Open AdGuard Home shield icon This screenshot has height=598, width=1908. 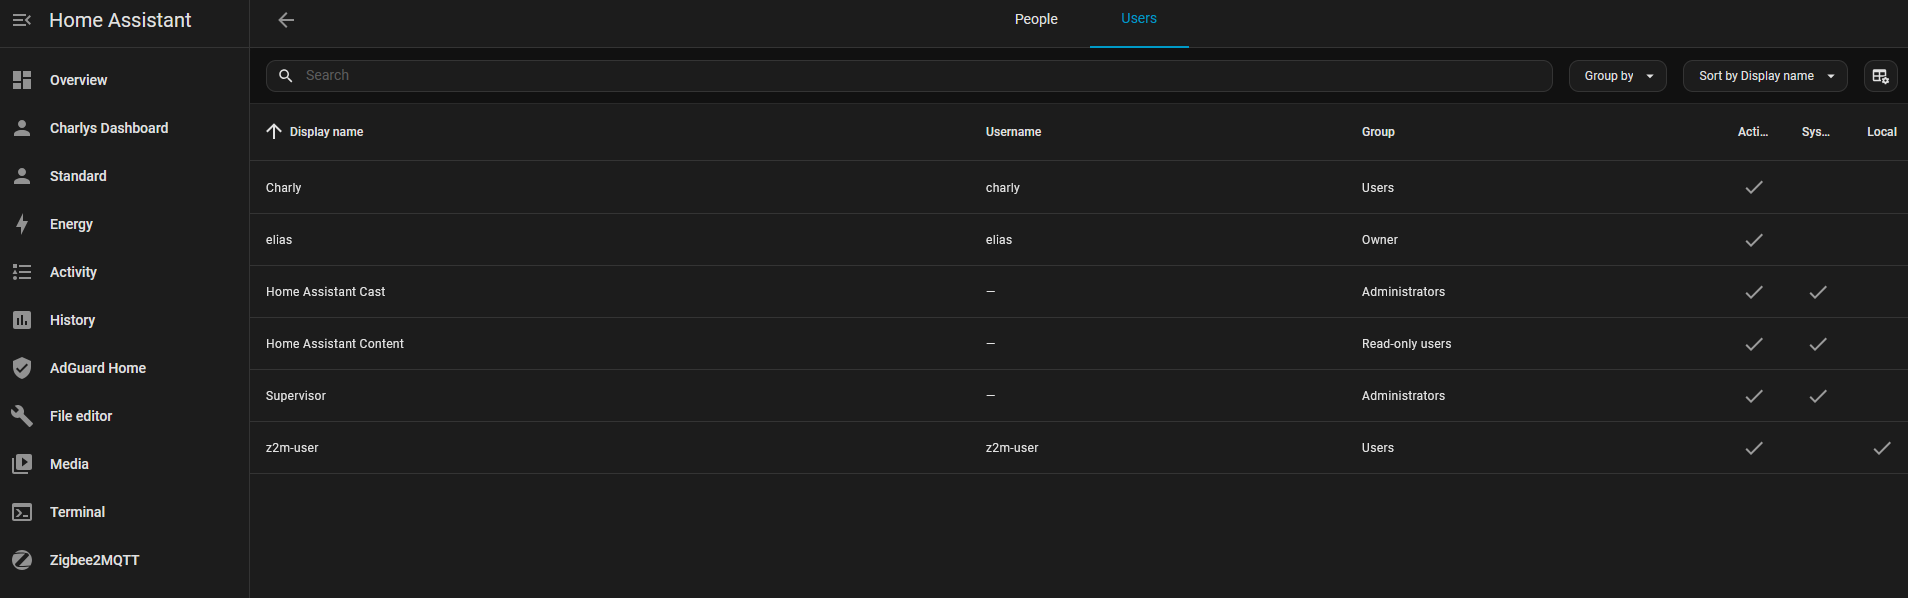[x=22, y=368]
